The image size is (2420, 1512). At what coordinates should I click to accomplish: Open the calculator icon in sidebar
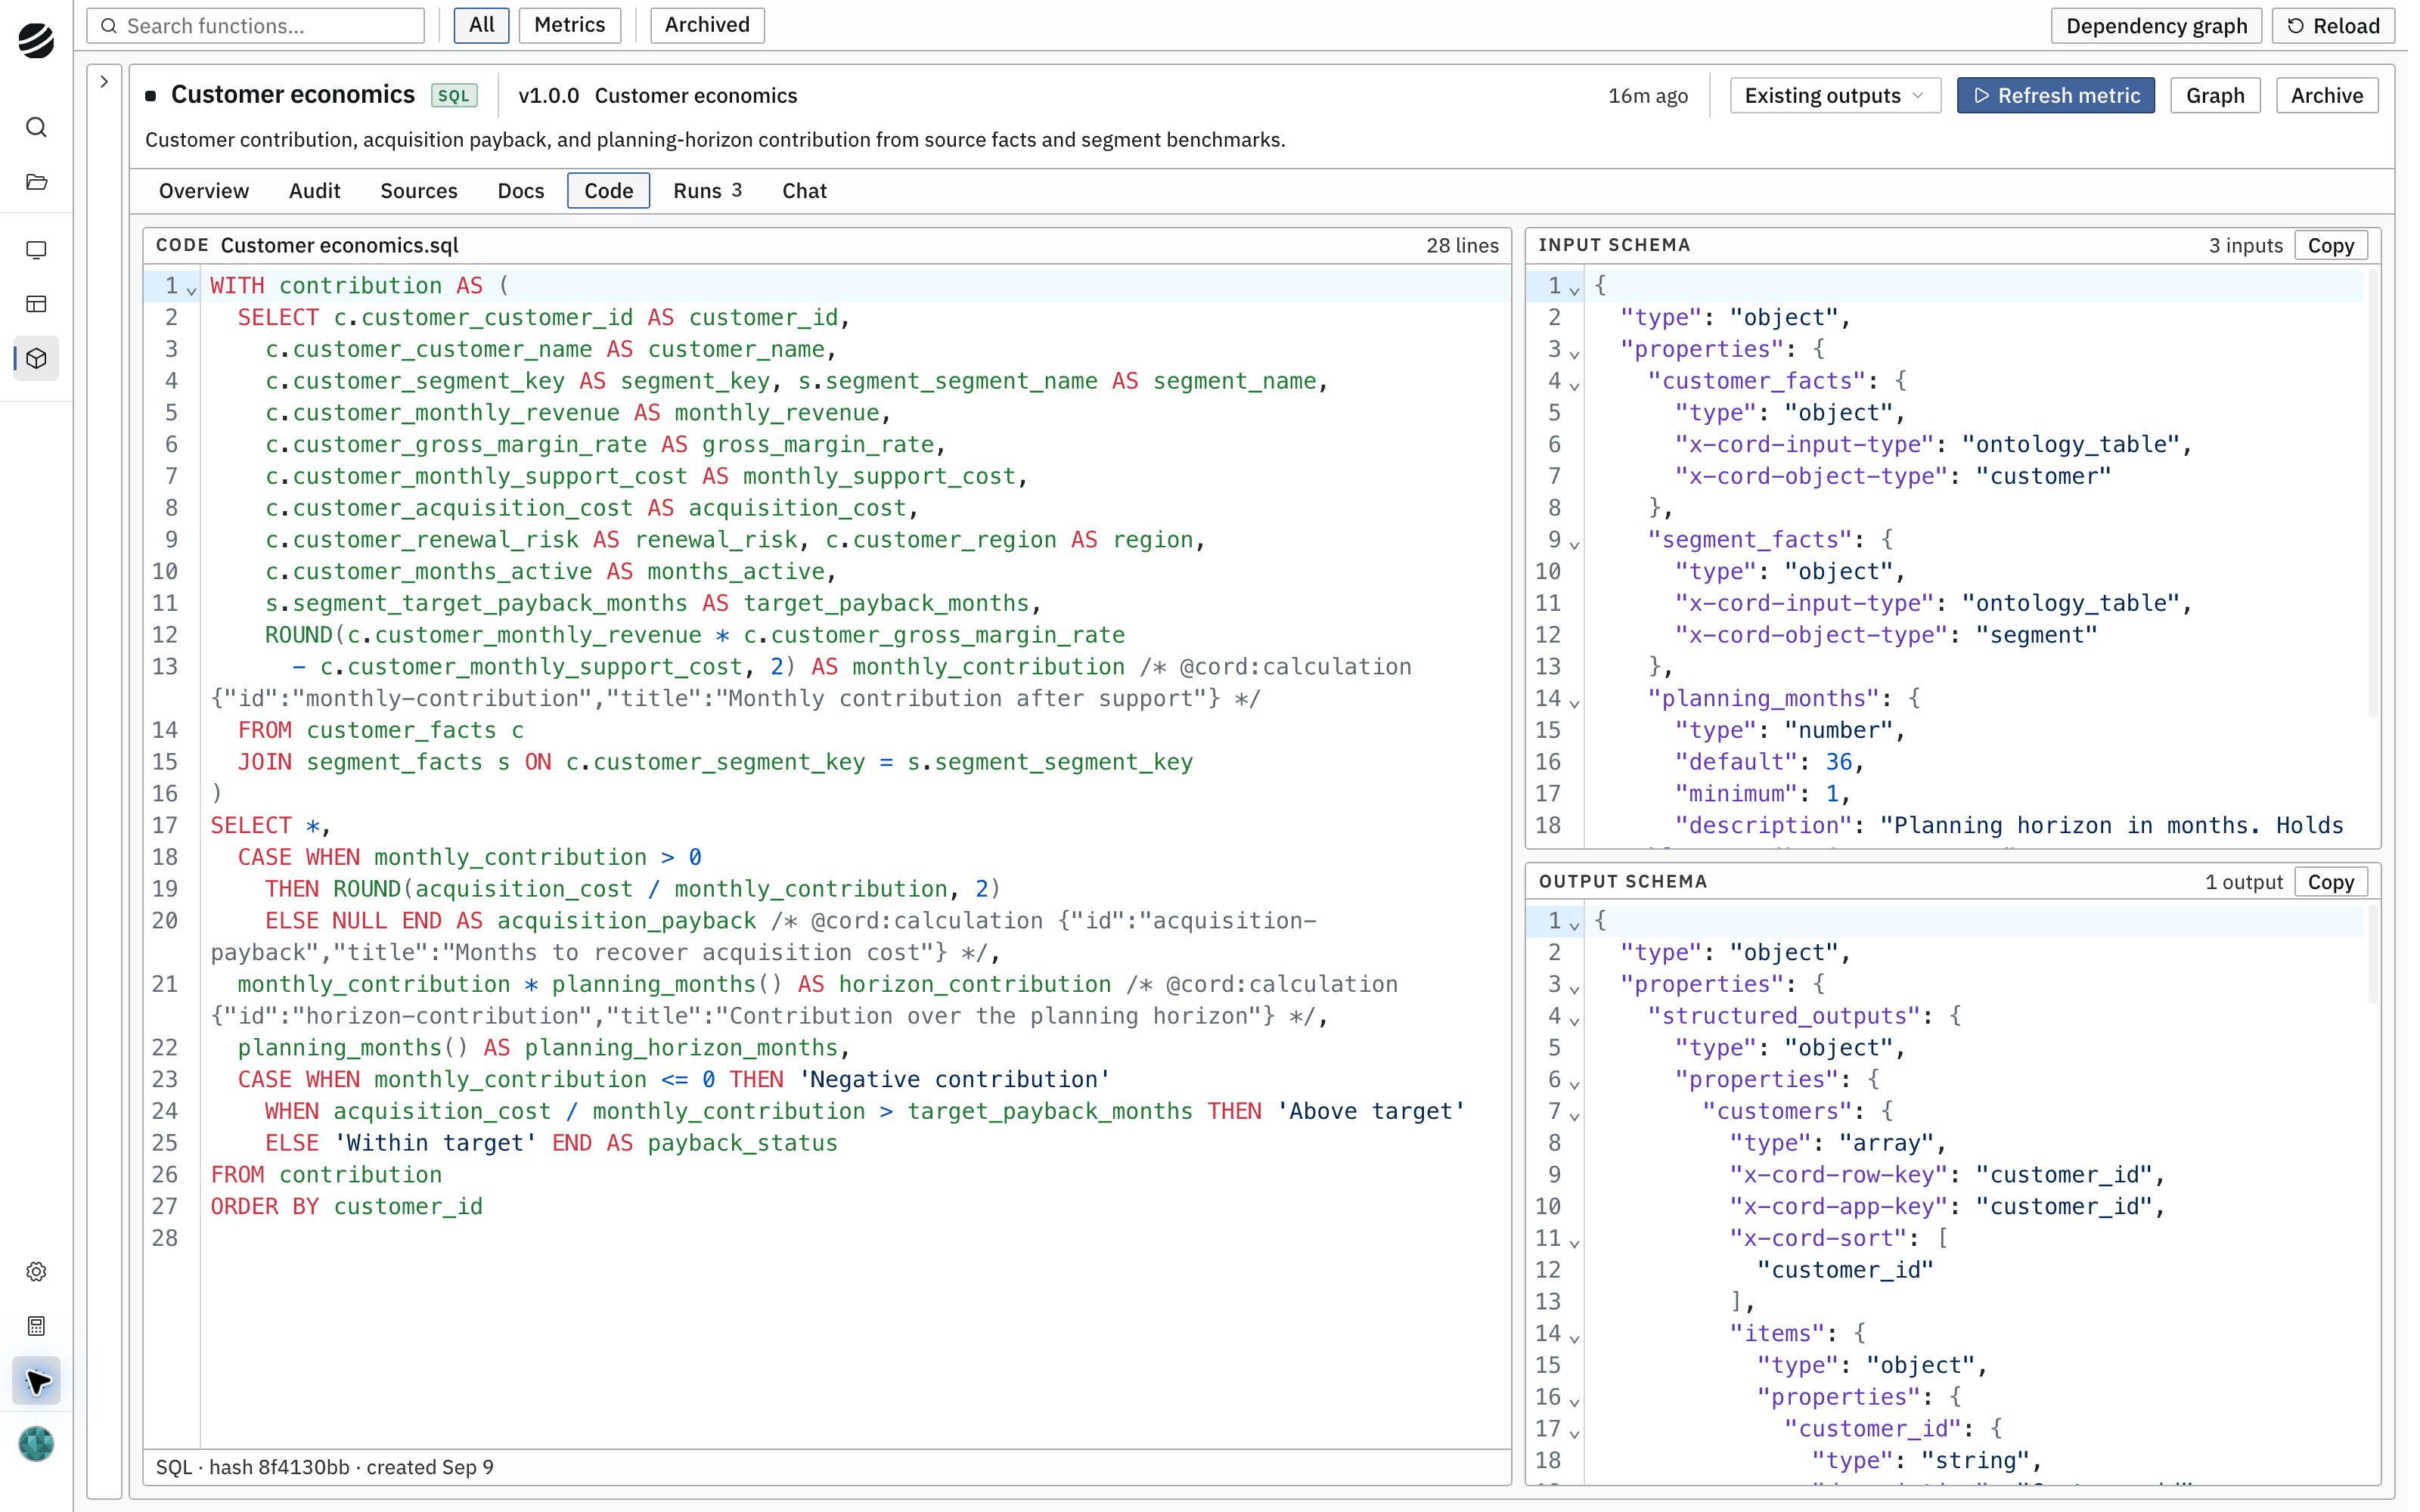36,1326
